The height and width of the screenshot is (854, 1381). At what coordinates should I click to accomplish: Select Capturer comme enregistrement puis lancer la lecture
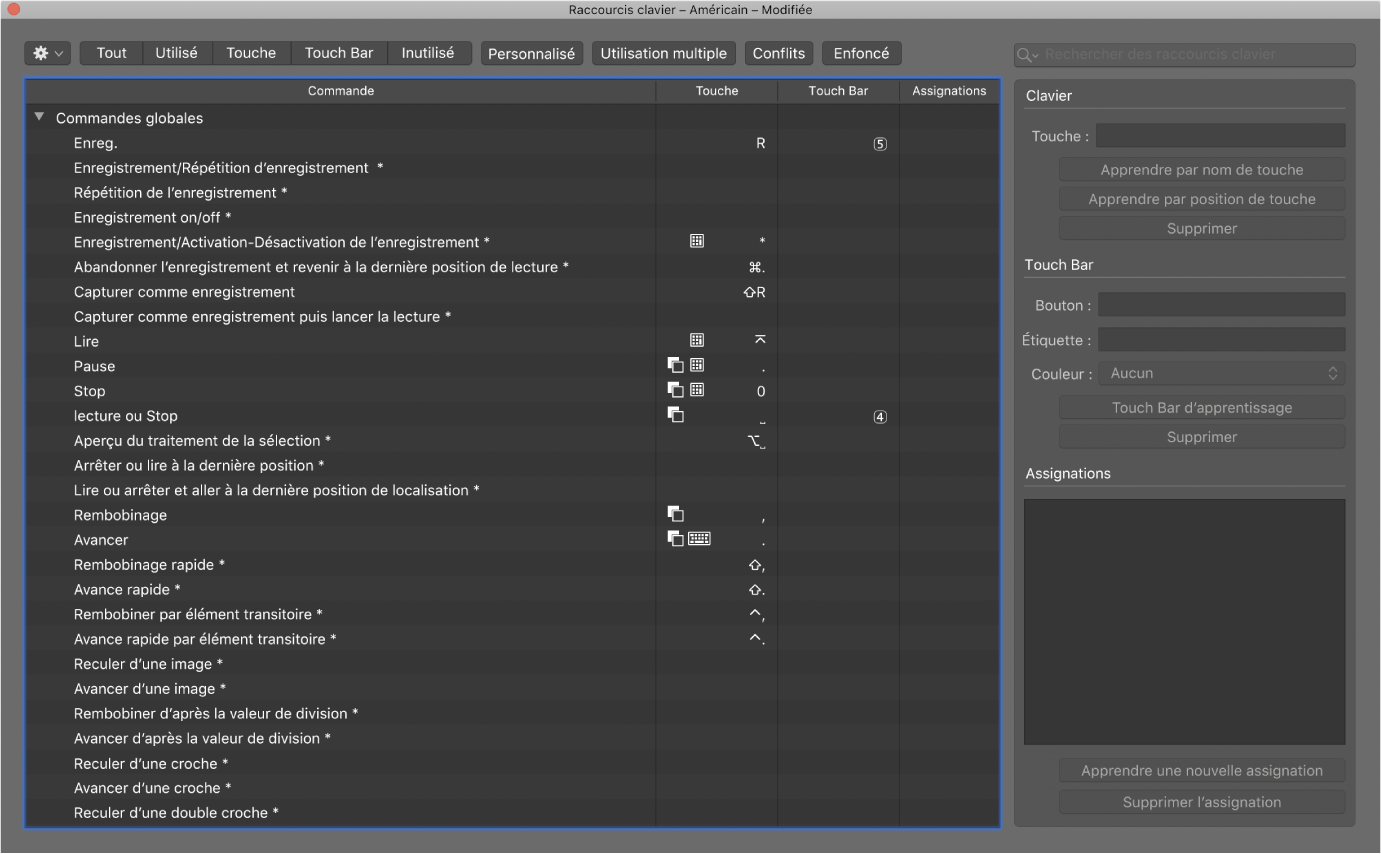(x=512, y=317)
